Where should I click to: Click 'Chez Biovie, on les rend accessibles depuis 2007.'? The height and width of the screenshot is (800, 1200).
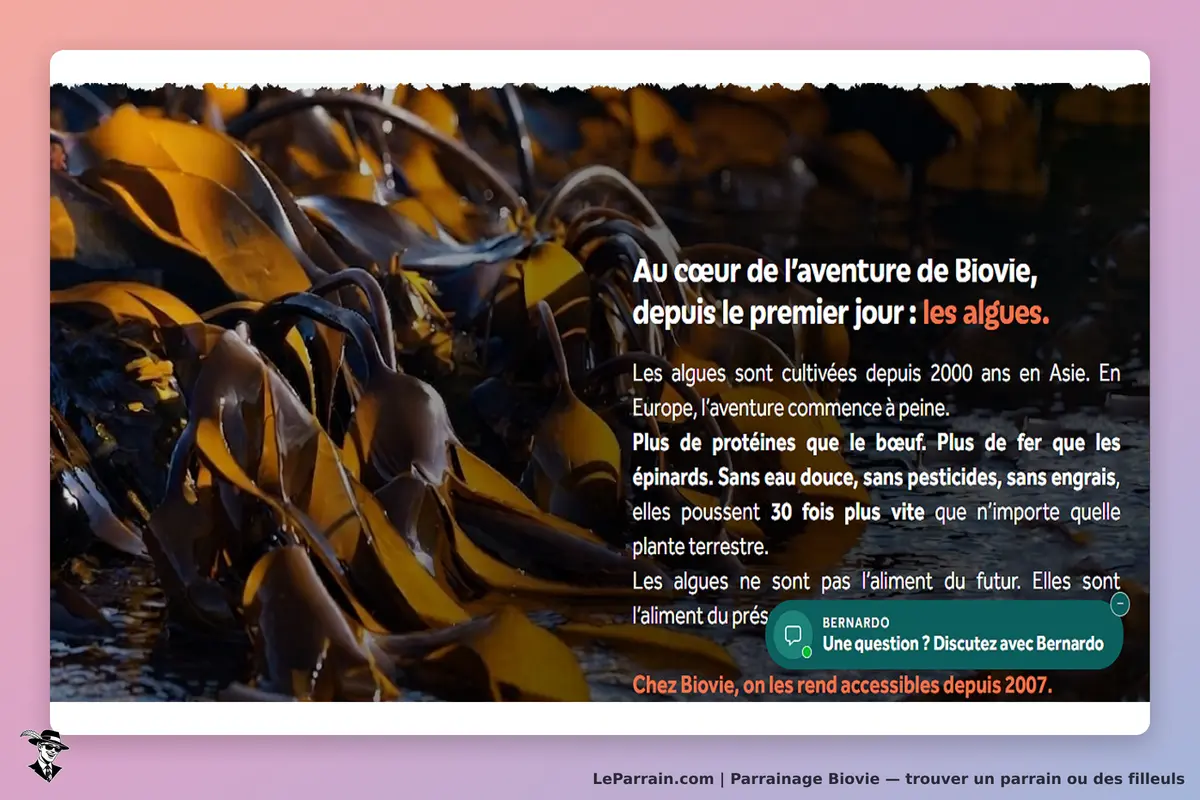click(x=842, y=686)
